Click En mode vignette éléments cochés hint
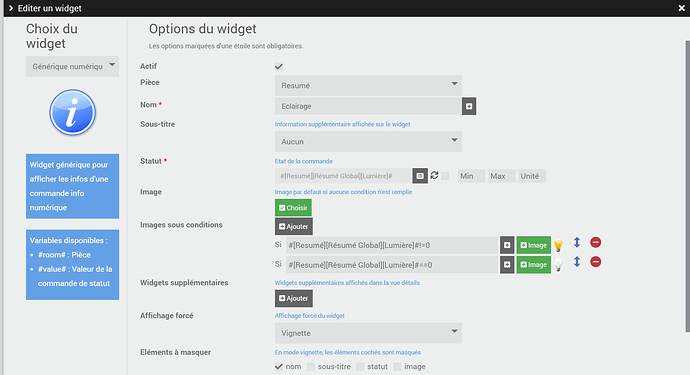 (x=348, y=352)
